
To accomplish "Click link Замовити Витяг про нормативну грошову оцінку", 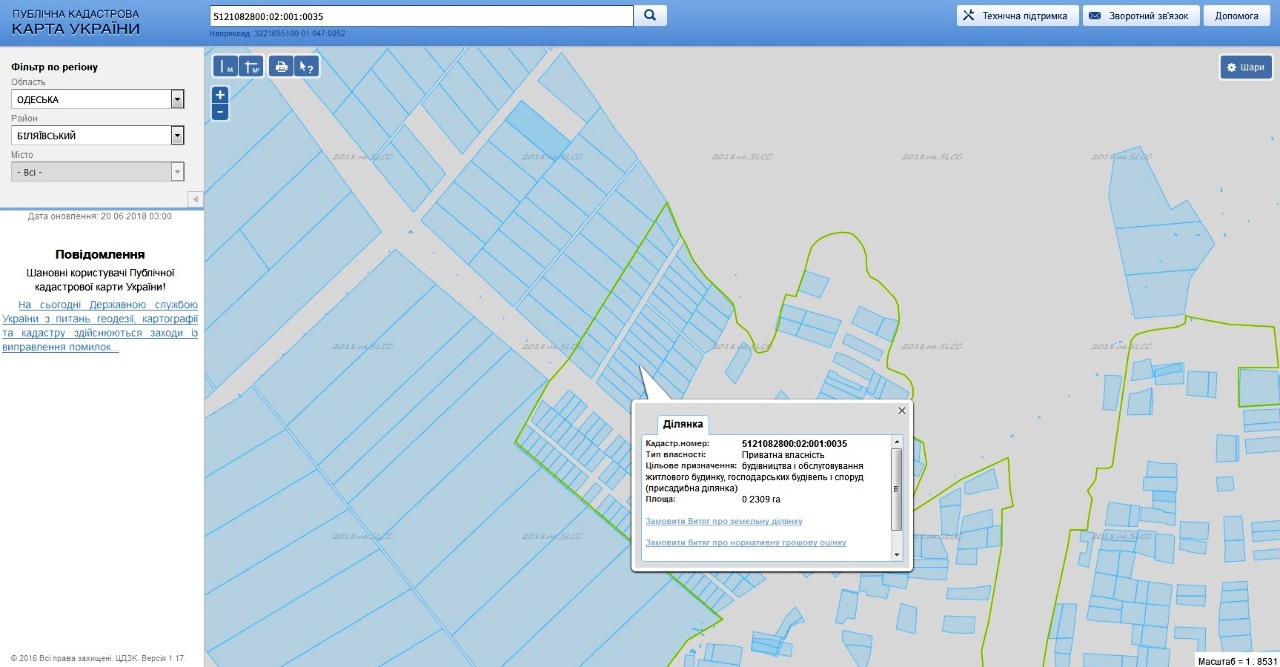I will pos(746,542).
